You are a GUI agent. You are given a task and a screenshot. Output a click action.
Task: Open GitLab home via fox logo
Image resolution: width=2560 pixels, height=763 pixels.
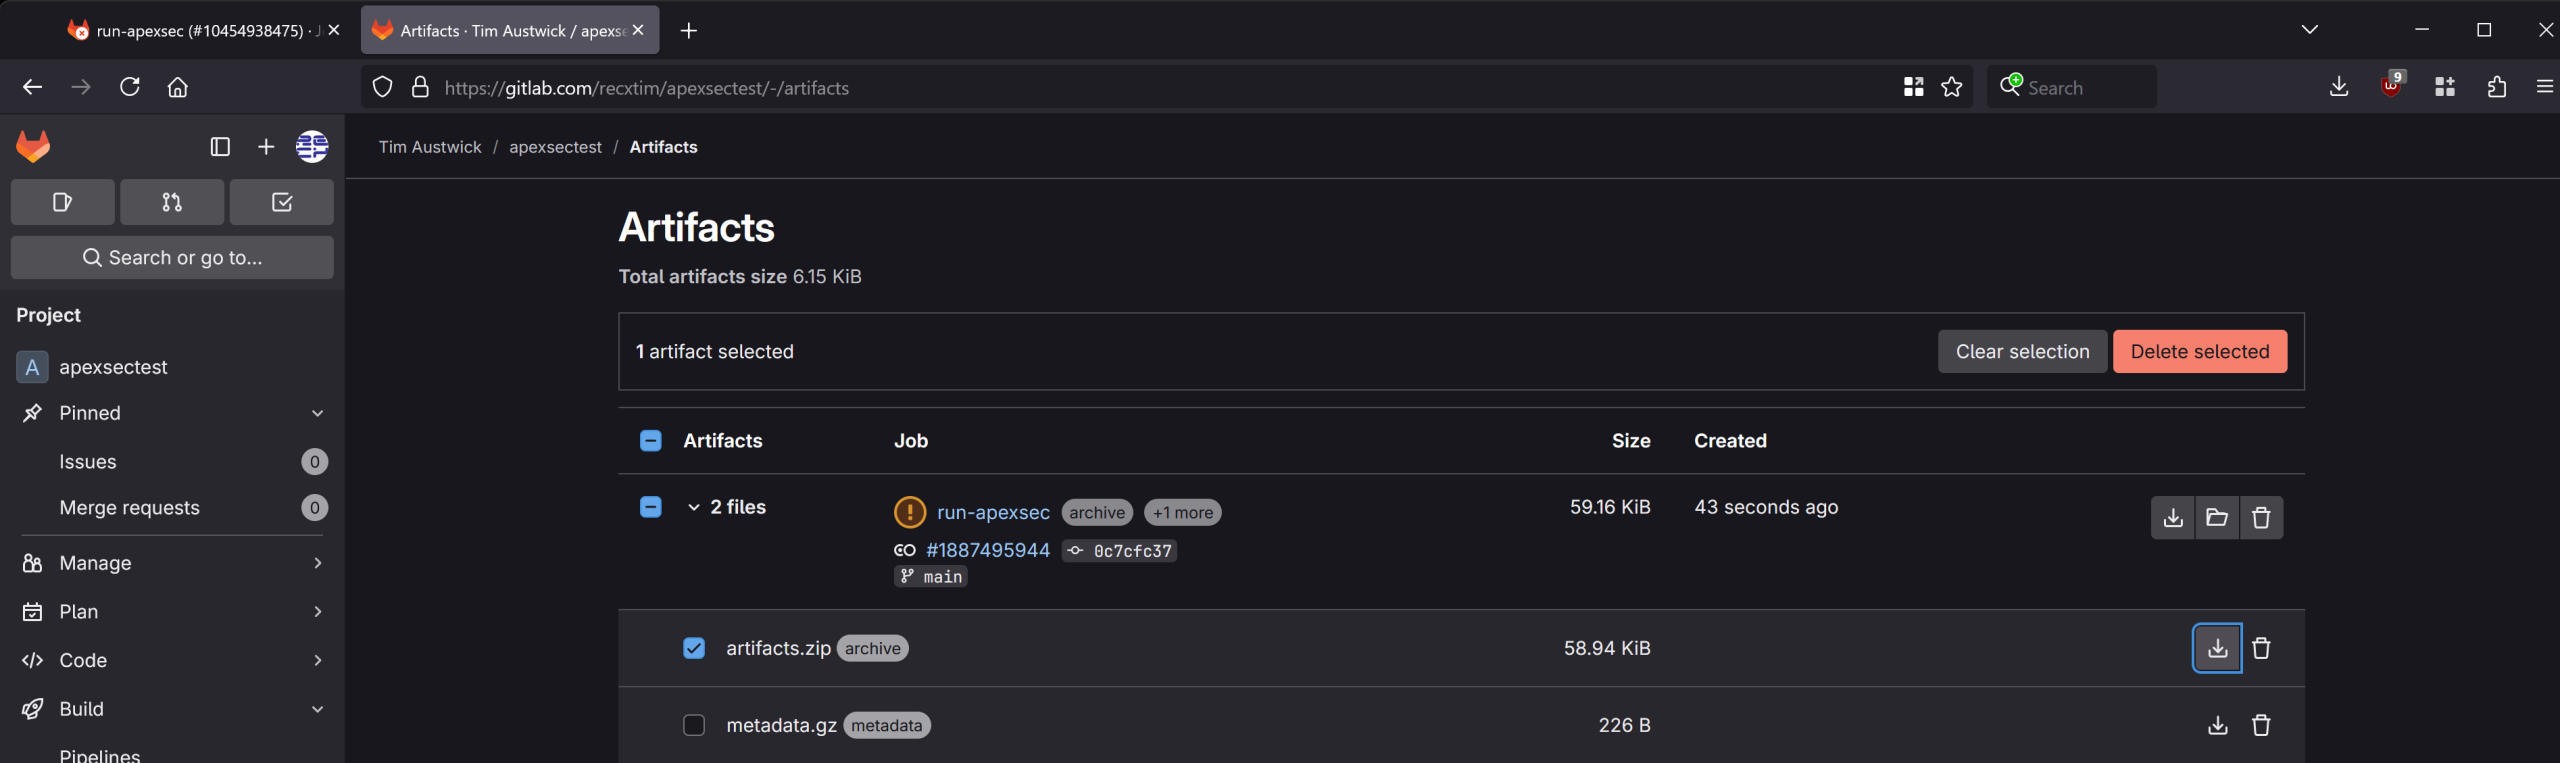(33, 147)
